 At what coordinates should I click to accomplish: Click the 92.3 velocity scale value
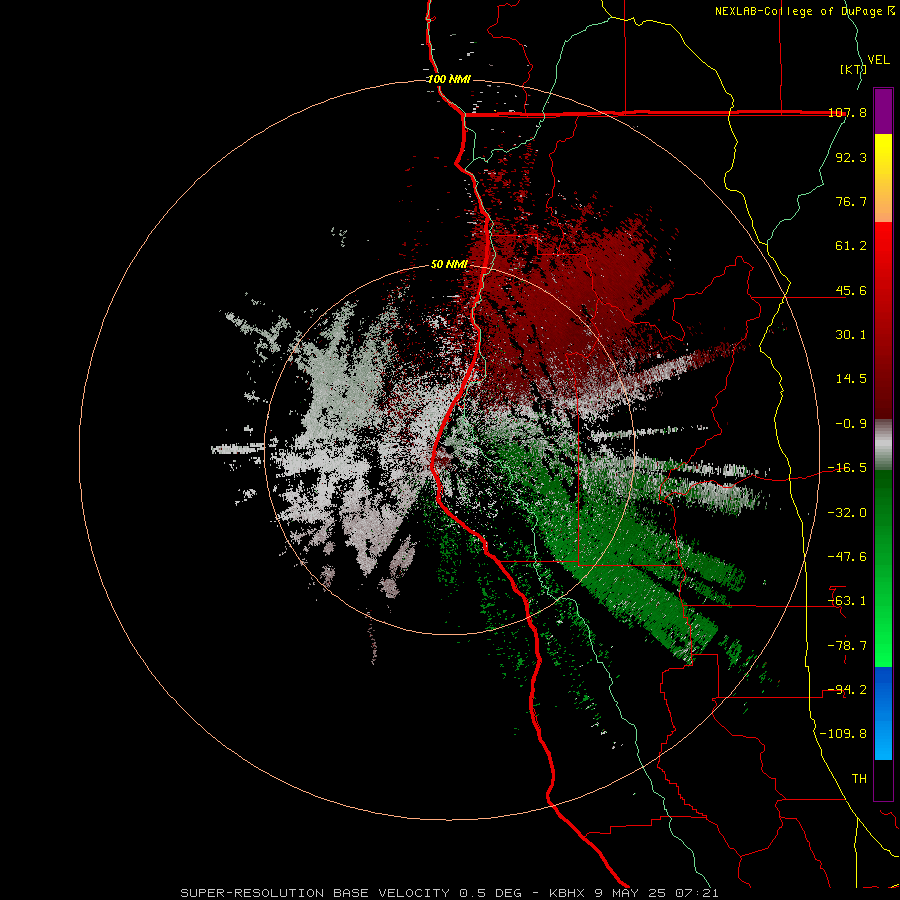click(851, 157)
